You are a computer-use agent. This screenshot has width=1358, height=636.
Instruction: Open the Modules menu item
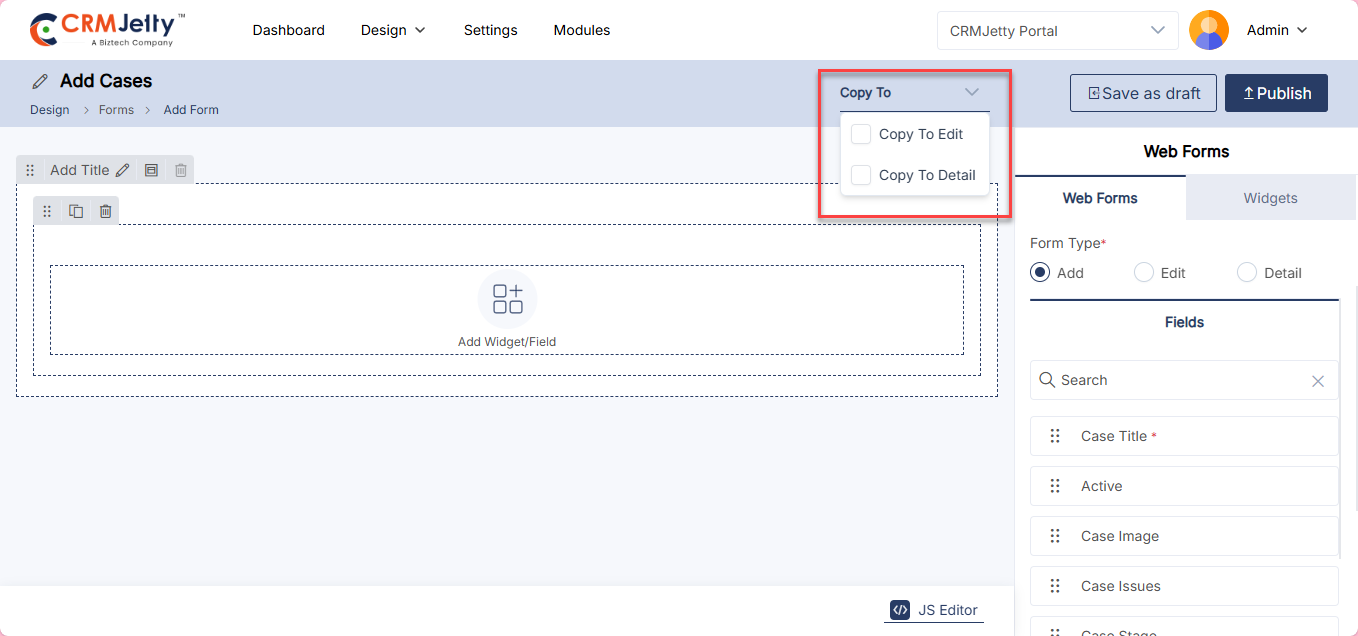[x=581, y=30]
